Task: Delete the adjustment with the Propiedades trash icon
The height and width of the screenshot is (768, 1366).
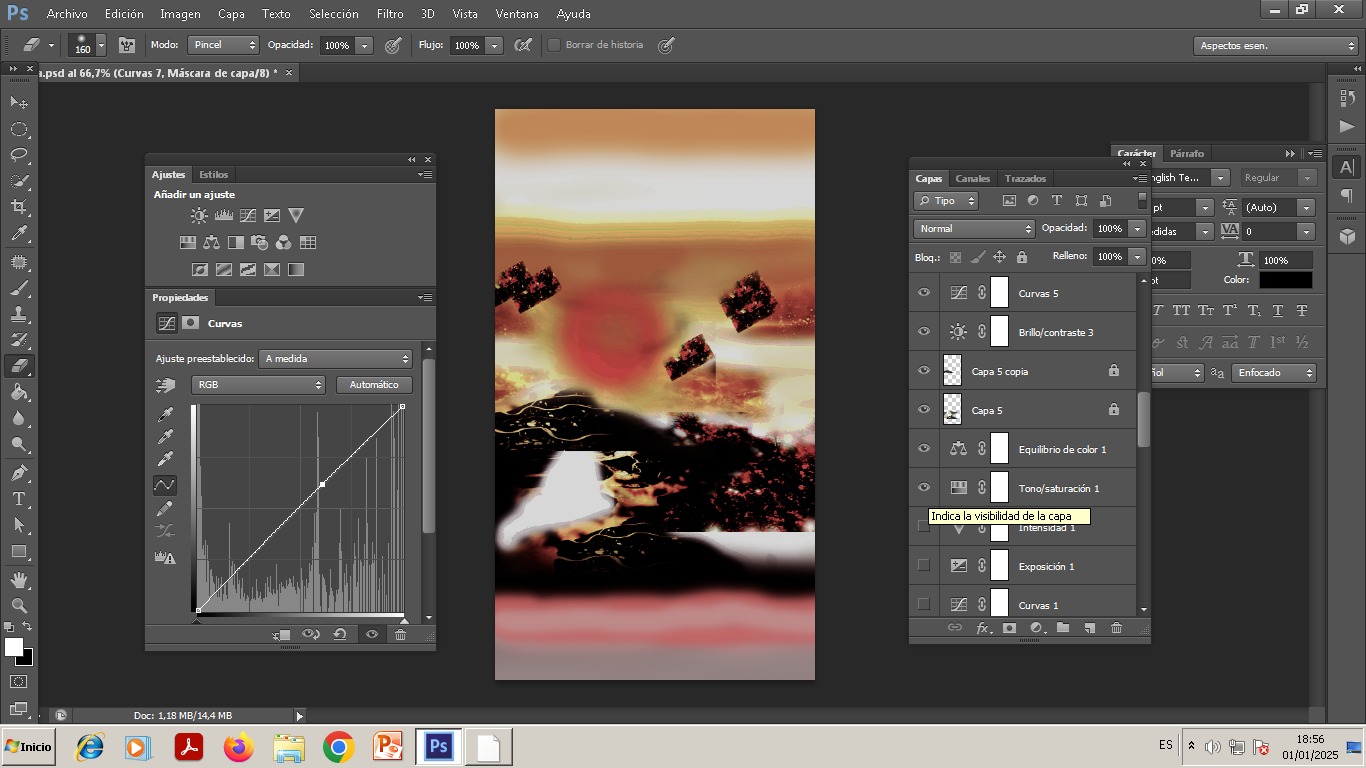Action: (x=400, y=634)
